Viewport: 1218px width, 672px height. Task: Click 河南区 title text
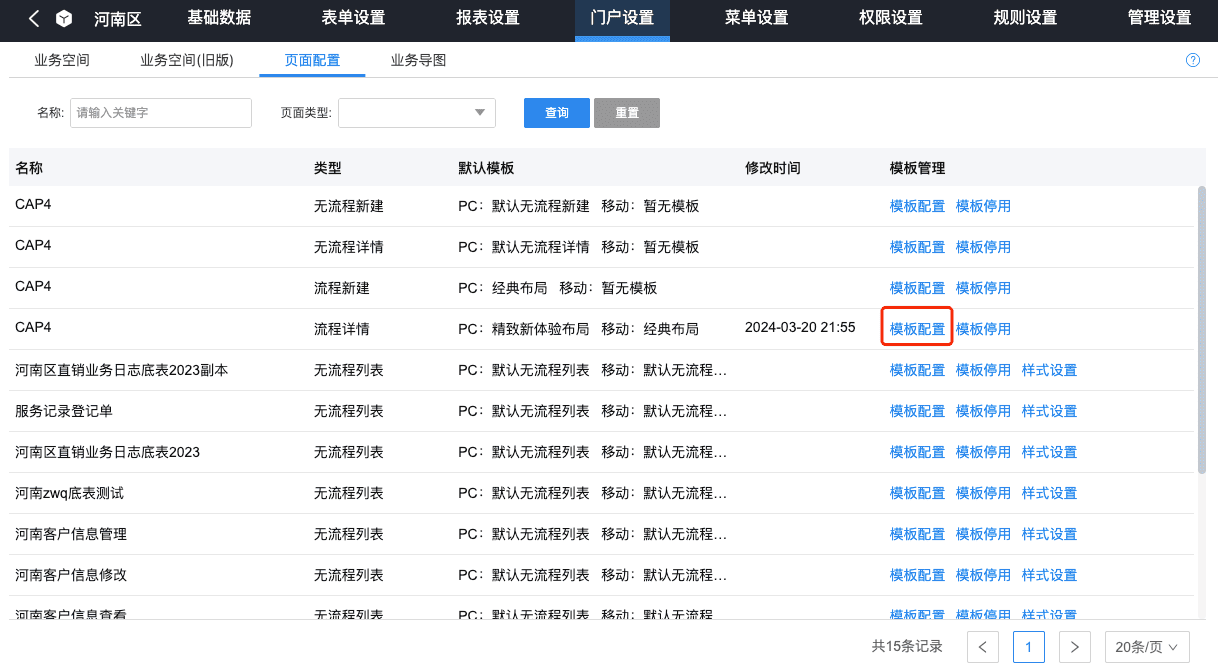click(117, 18)
